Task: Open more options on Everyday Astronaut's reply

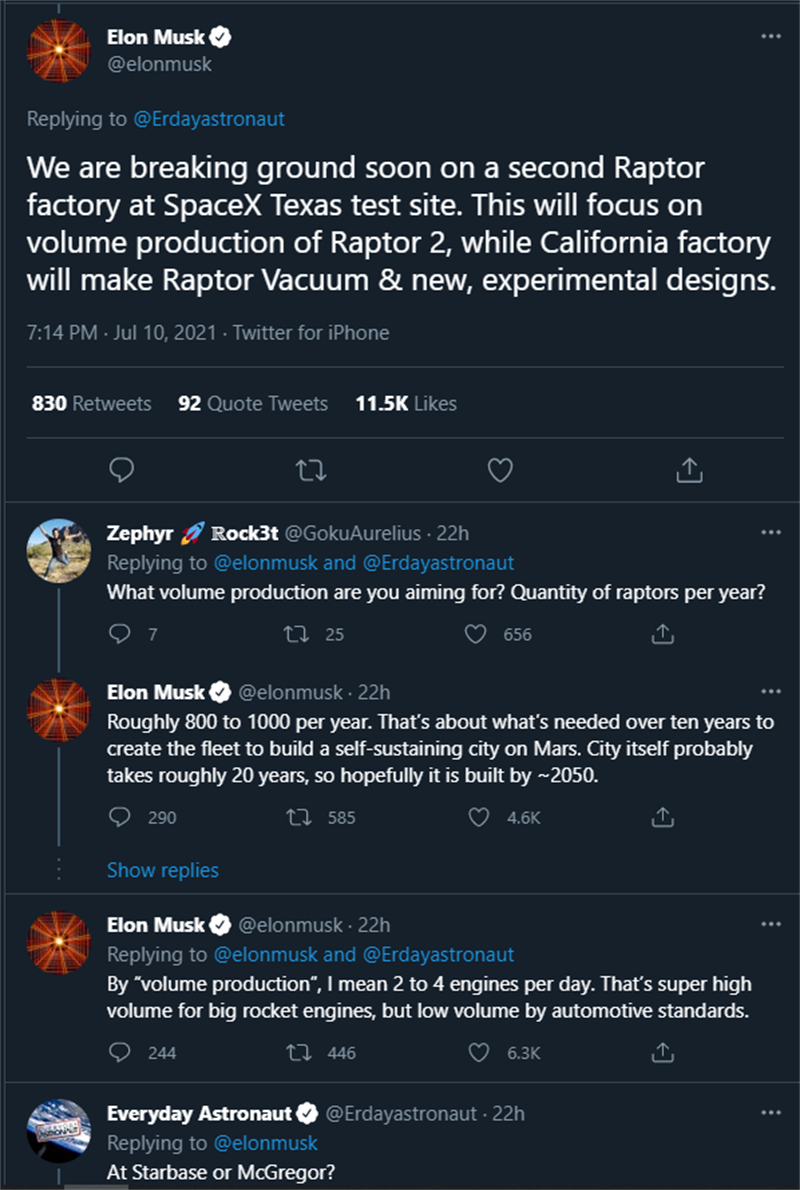Action: [770, 1112]
